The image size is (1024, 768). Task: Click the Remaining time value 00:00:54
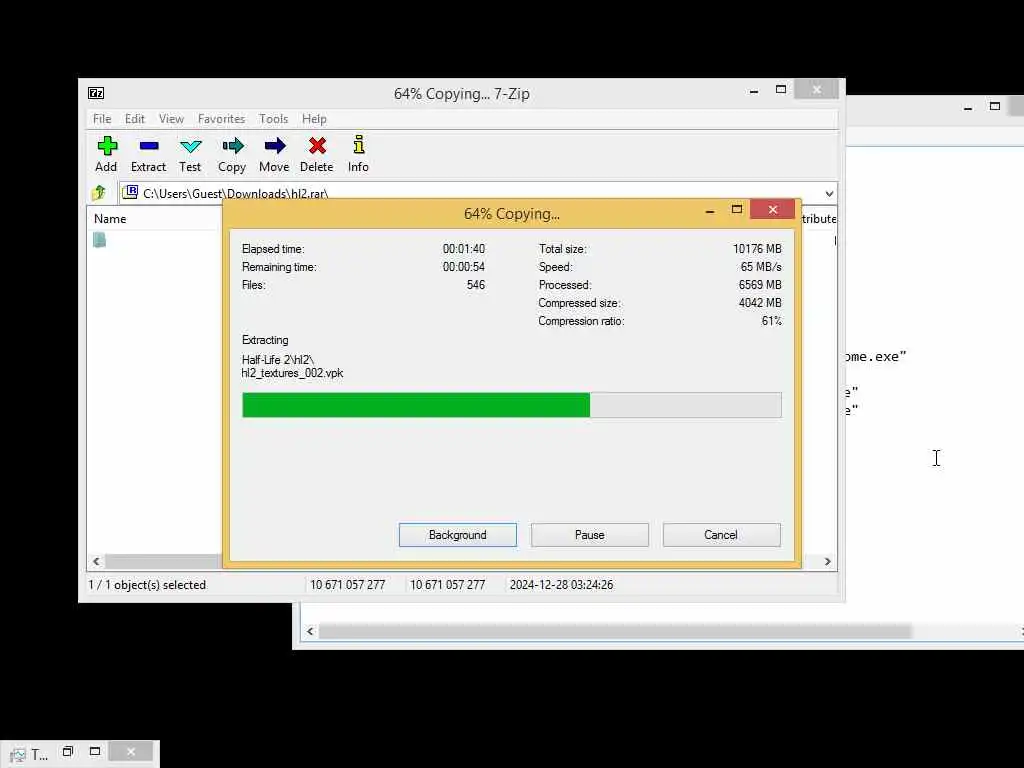coord(464,267)
